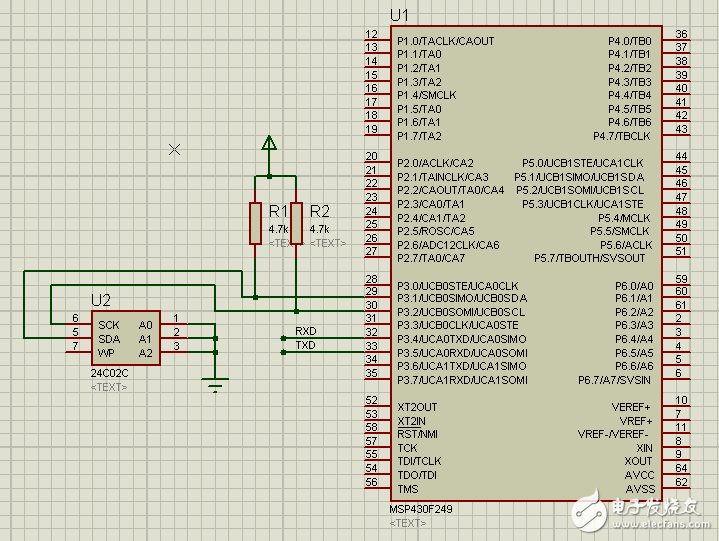Viewport: 719px width, 541px height.
Task: Click the XOUT pin label
Action: [x=638, y=461]
